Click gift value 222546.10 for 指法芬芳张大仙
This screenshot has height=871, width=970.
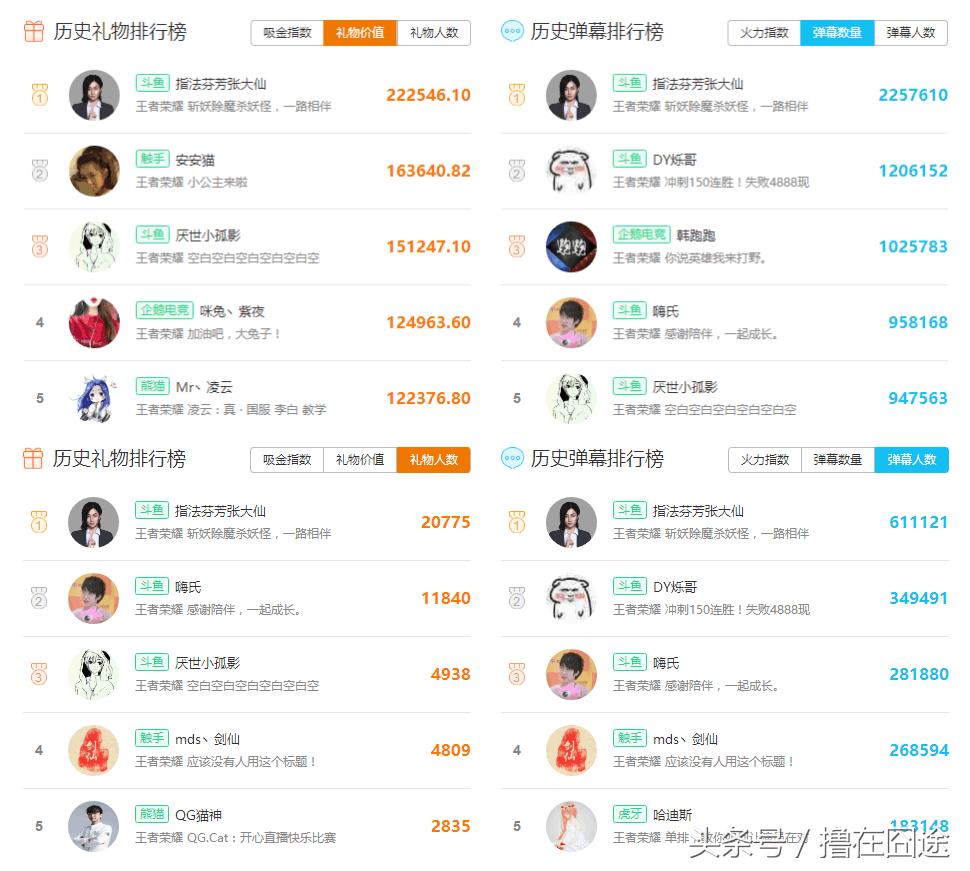pyautogui.click(x=428, y=95)
